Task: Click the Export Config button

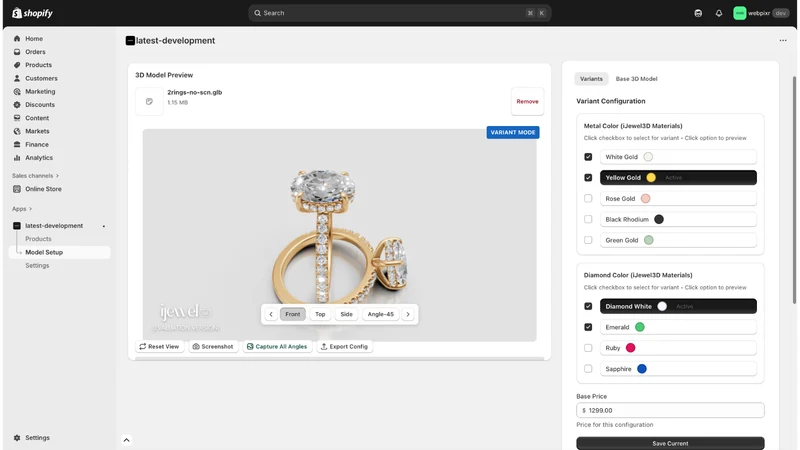Action: [344, 346]
